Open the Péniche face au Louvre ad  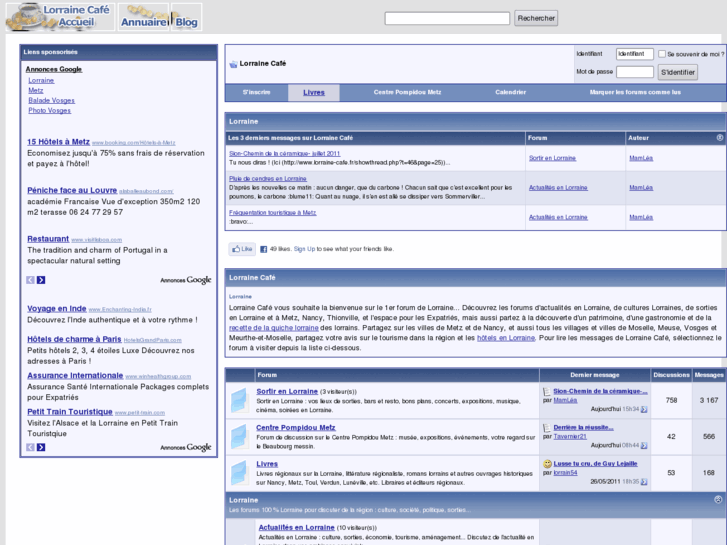point(72,190)
